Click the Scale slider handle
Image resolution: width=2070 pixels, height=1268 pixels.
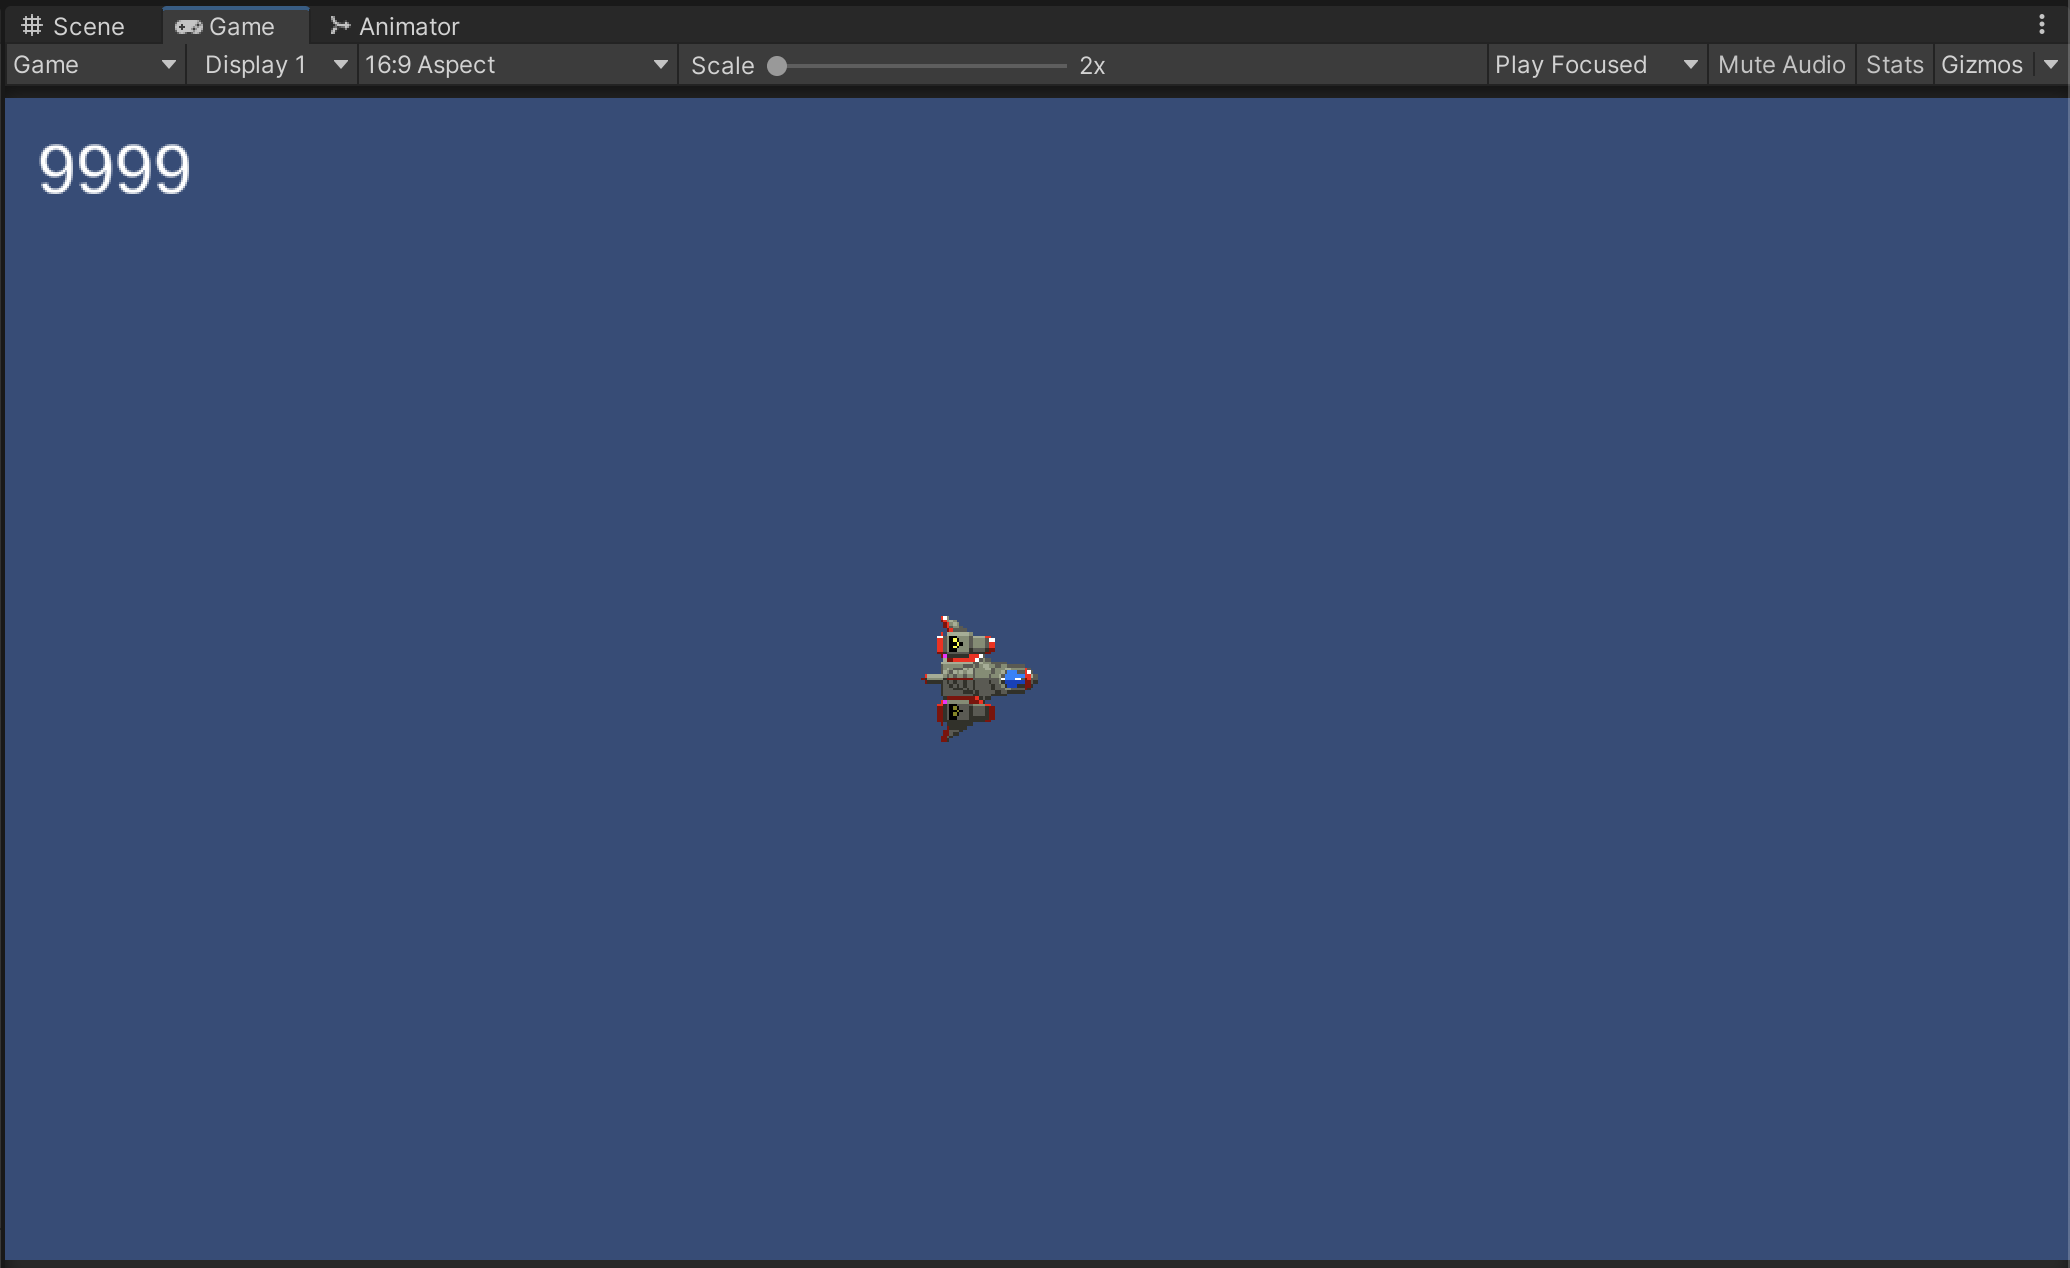(x=777, y=66)
